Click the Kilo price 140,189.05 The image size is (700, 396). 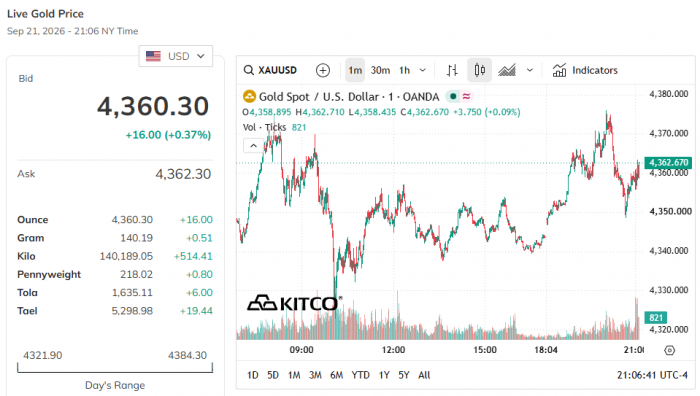pyautogui.click(x=126, y=256)
